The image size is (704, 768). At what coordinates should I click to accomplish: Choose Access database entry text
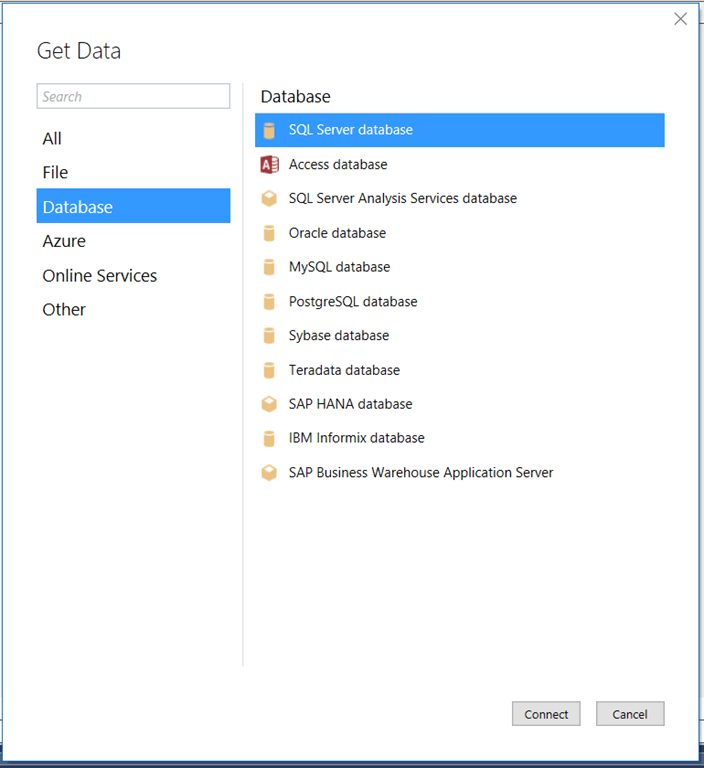(338, 165)
